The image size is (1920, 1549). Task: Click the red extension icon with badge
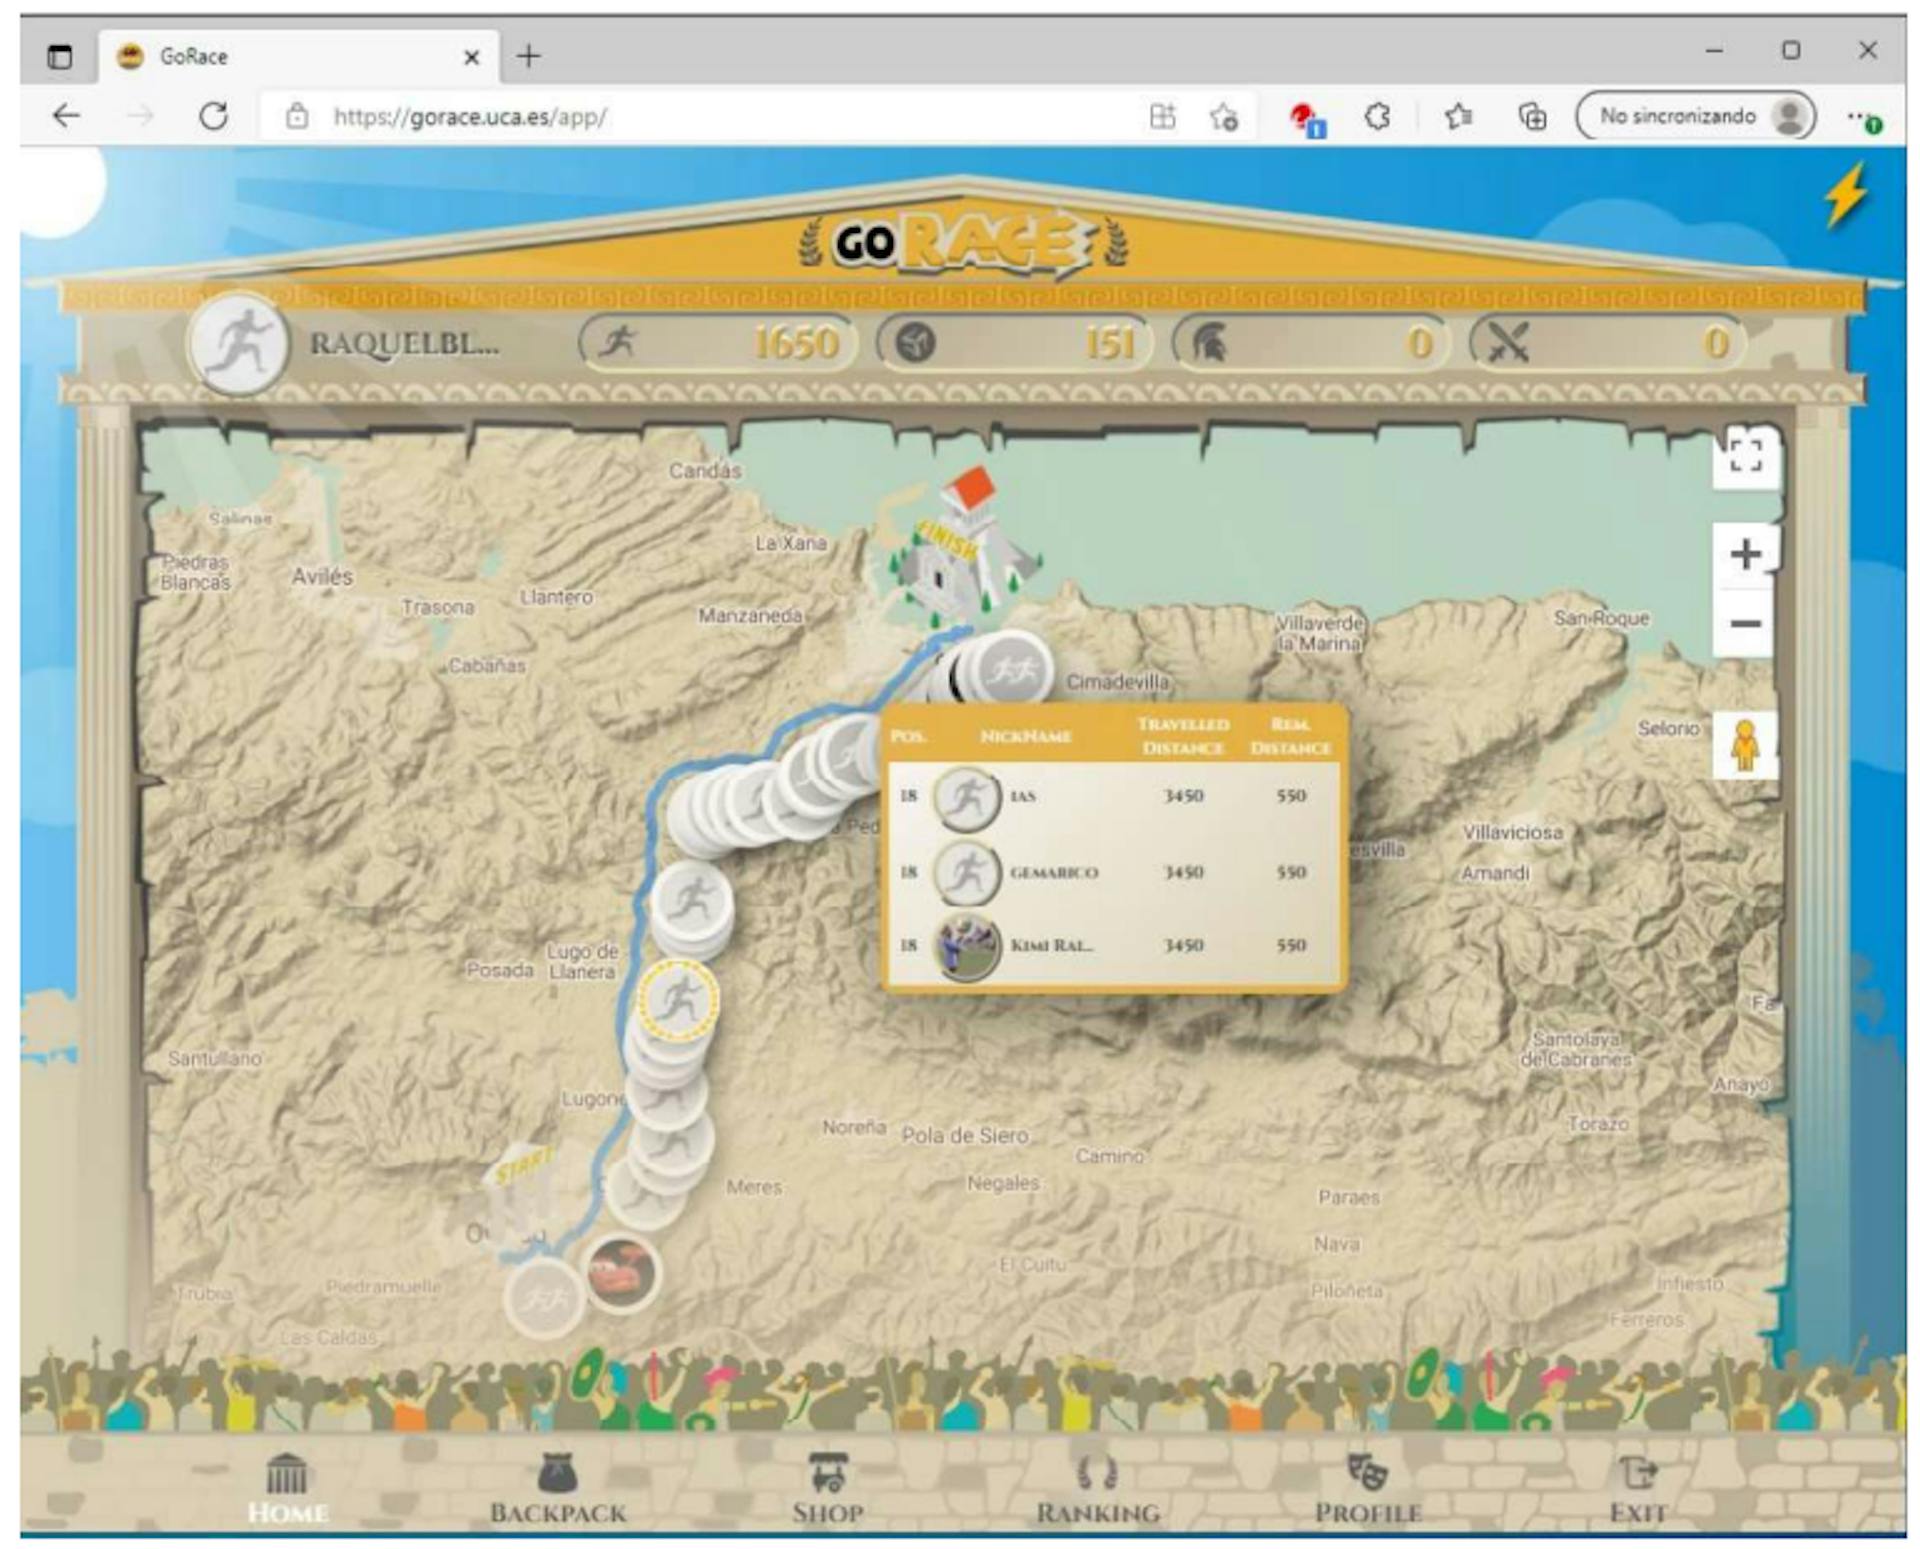[x=1306, y=120]
